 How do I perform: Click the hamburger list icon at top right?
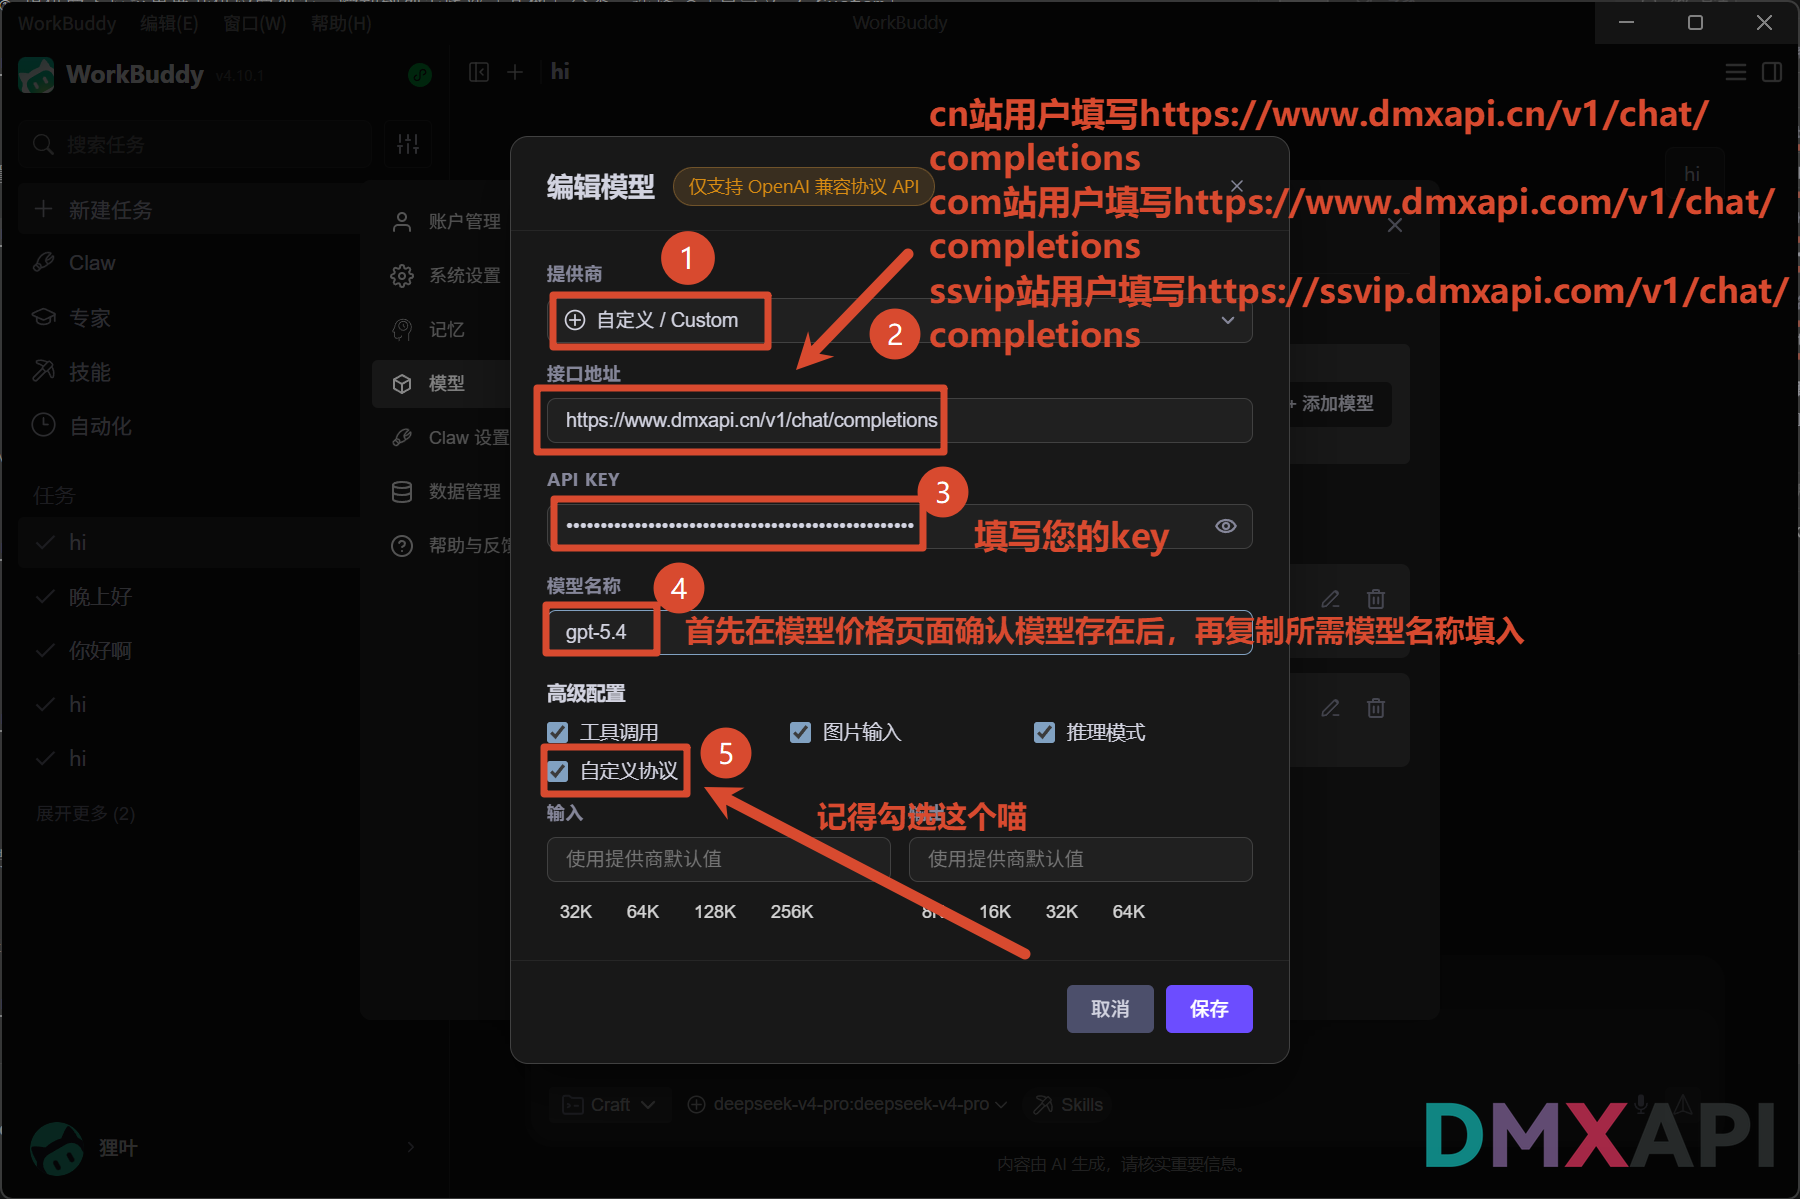[x=1736, y=72]
